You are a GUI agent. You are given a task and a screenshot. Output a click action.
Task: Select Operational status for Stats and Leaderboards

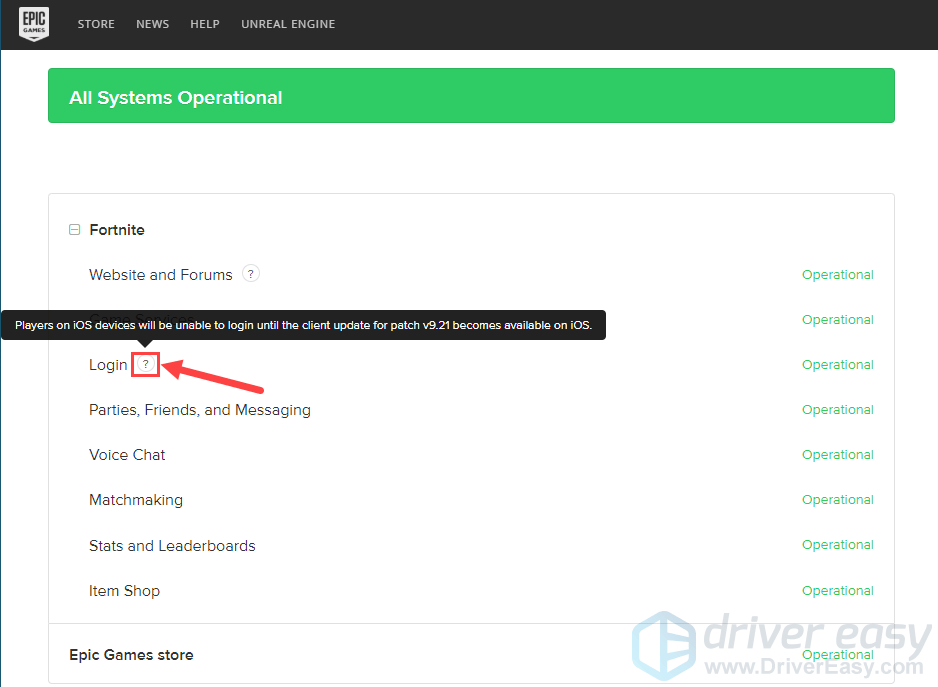[x=838, y=544]
